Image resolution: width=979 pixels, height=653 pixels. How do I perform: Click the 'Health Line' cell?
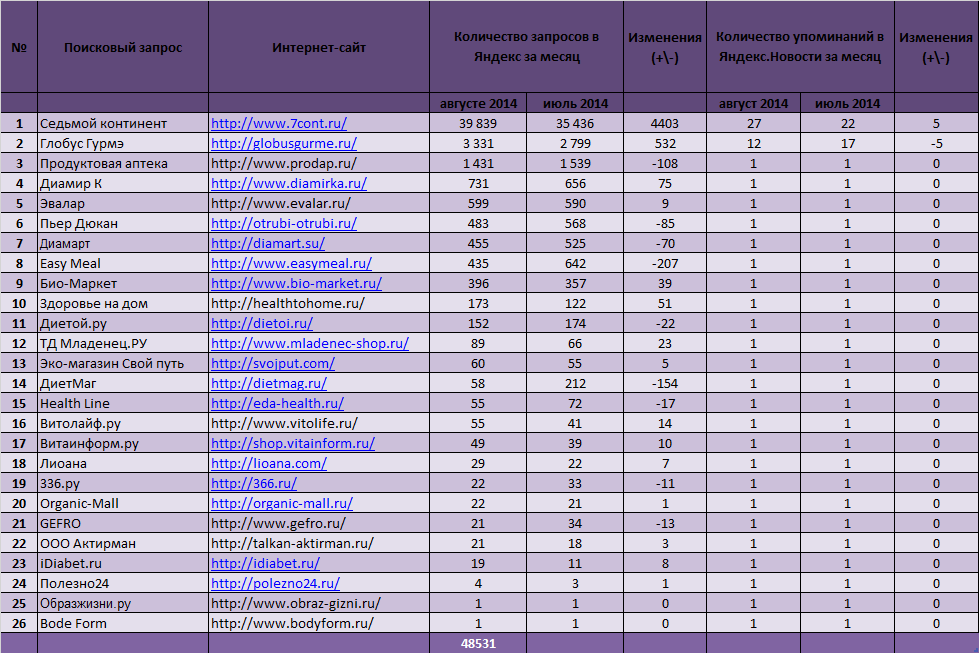pos(123,403)
